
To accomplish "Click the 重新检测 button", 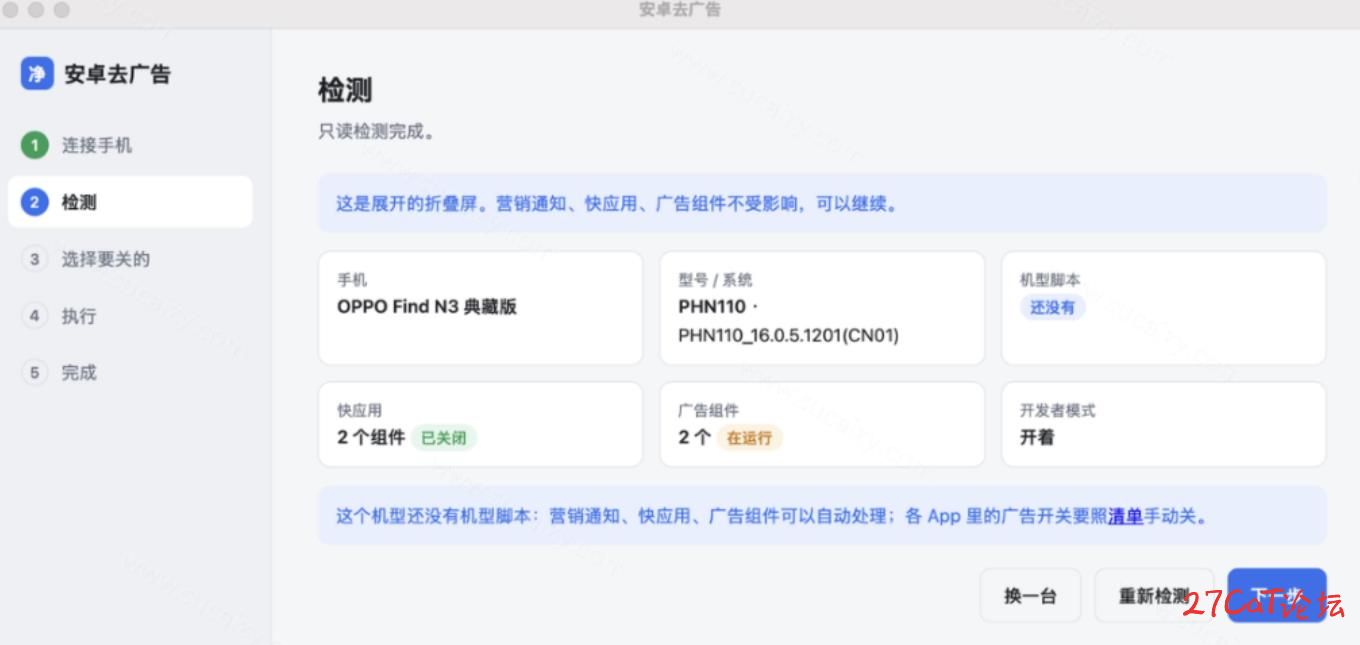I will (1154, 596).
